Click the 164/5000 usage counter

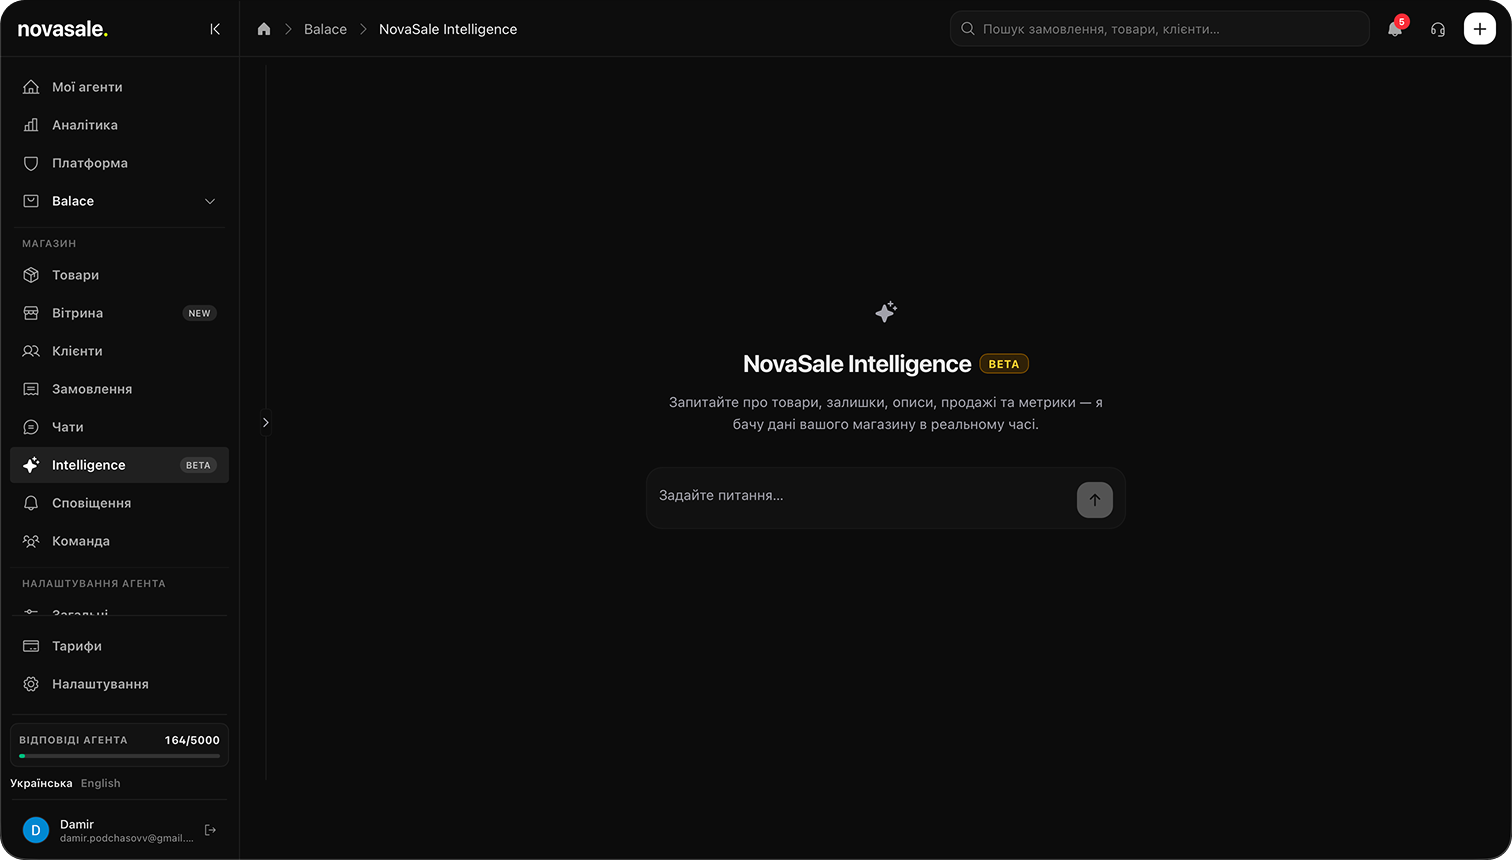[192, 740]
